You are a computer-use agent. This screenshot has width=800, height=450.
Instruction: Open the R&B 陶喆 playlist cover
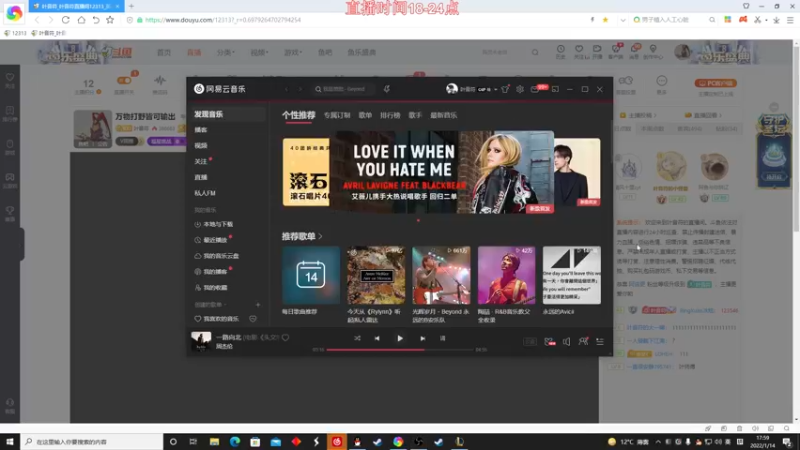pyautogui.click(x=507, y=276)
